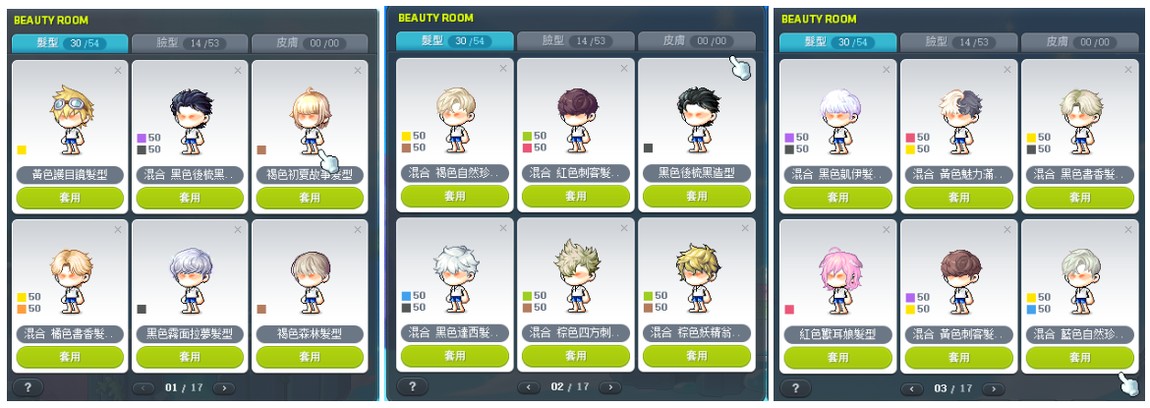The height and width of the screenshot is (408, 1150).
Task: Go to previous page from page 02/17
Action: 528,387
